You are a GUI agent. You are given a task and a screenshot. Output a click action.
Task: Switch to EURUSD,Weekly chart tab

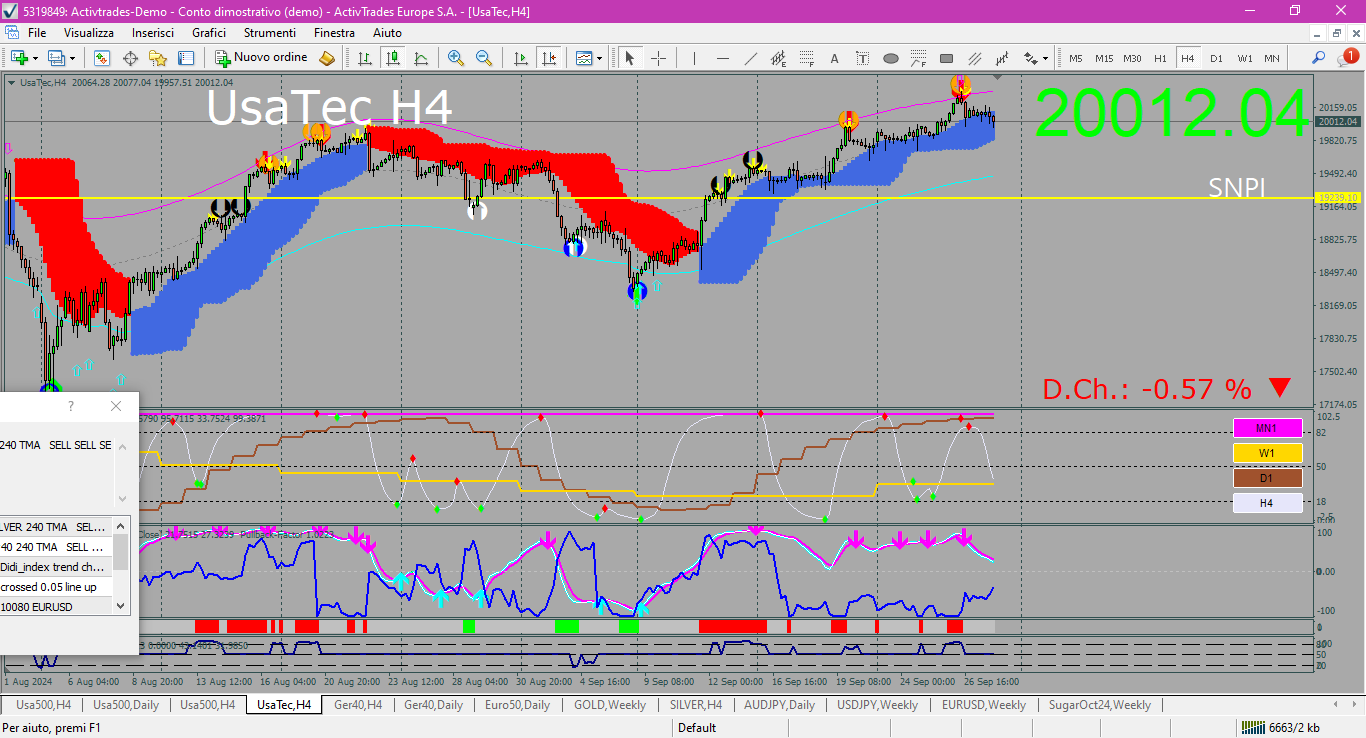pos(984,705)
